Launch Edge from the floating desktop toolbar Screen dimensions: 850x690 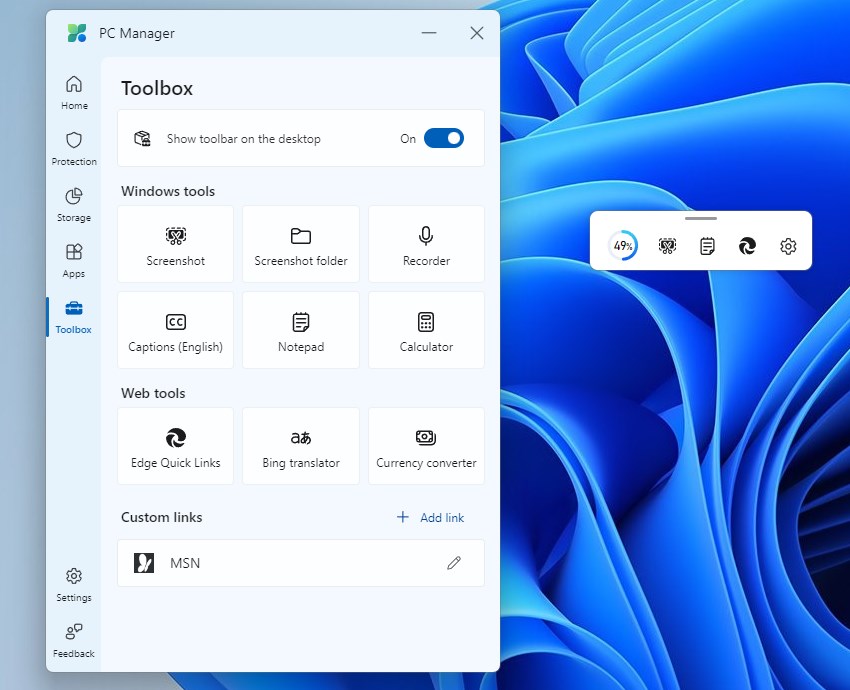pyautogui.click(x=747, y=244)
